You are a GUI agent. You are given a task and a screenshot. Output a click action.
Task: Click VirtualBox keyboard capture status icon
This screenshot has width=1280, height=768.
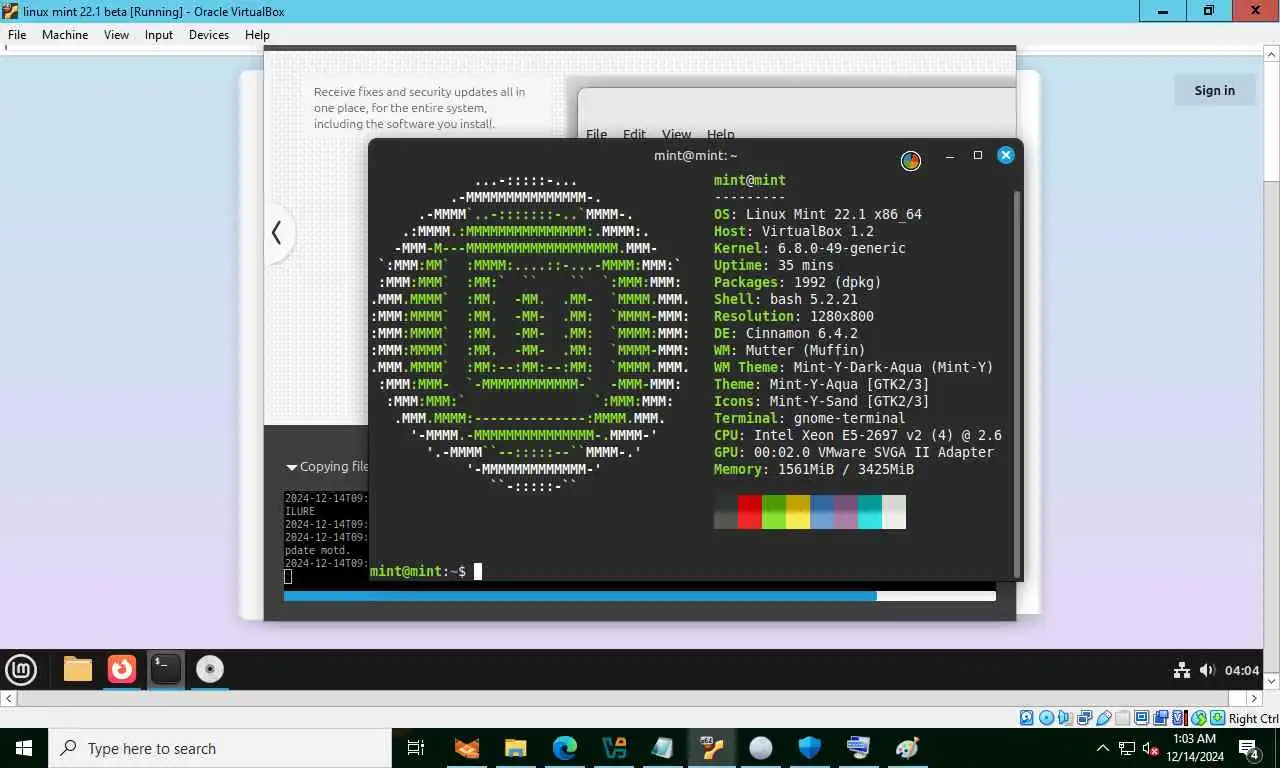pos(1217,718)
